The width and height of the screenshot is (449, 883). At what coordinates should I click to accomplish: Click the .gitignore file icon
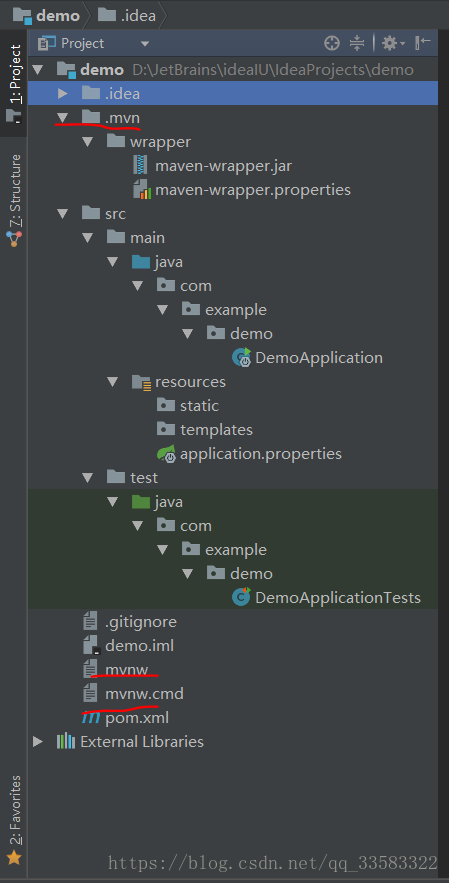click(90, 622)
